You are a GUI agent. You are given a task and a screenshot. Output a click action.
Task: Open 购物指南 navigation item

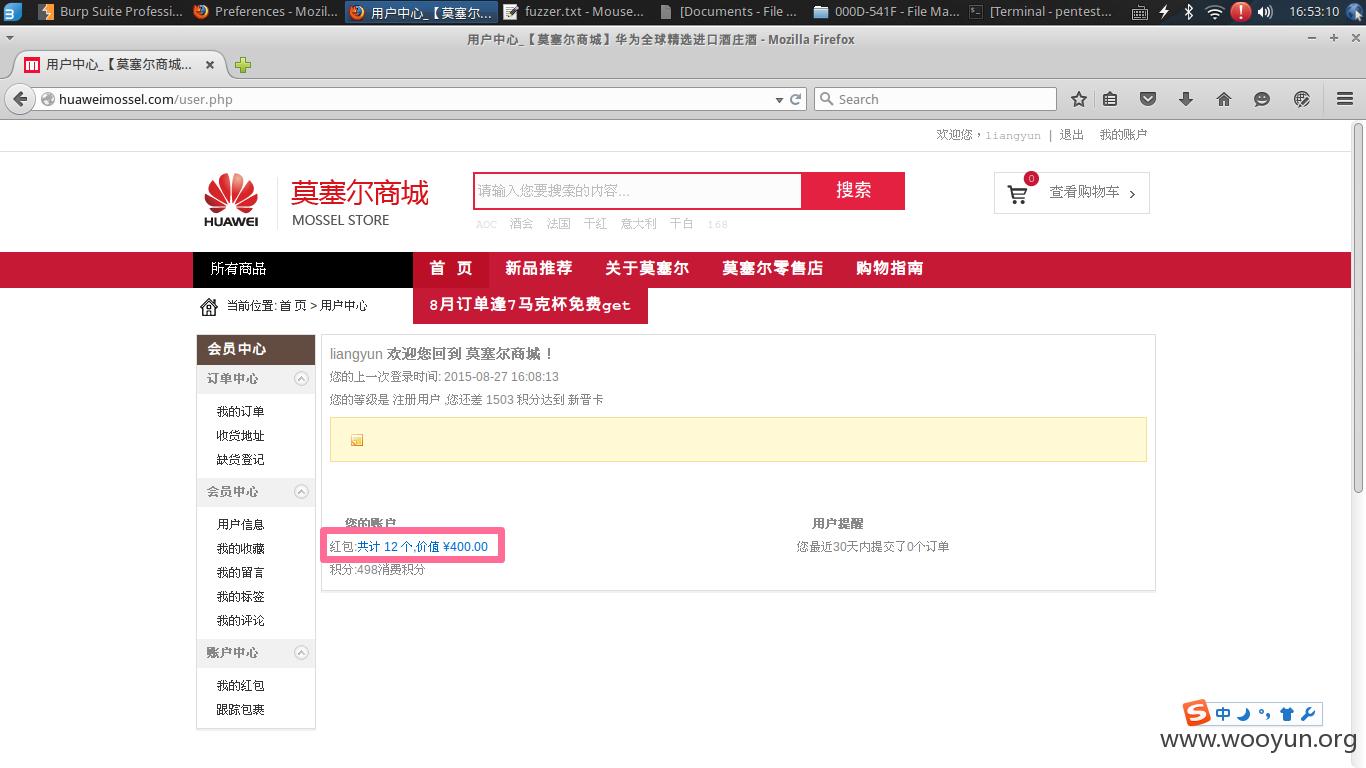pos(890,268)
